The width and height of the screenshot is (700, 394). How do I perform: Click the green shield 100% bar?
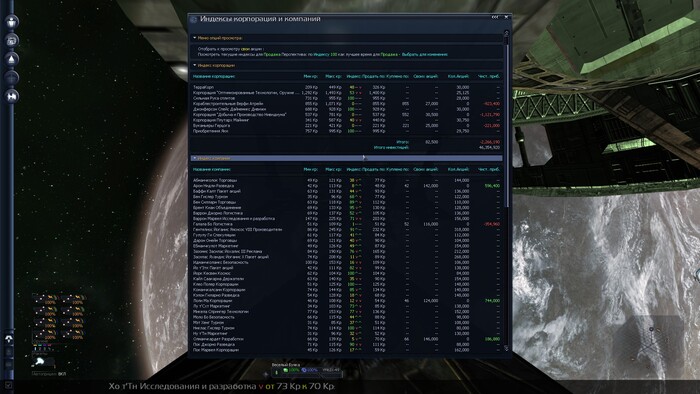point(292,370)
